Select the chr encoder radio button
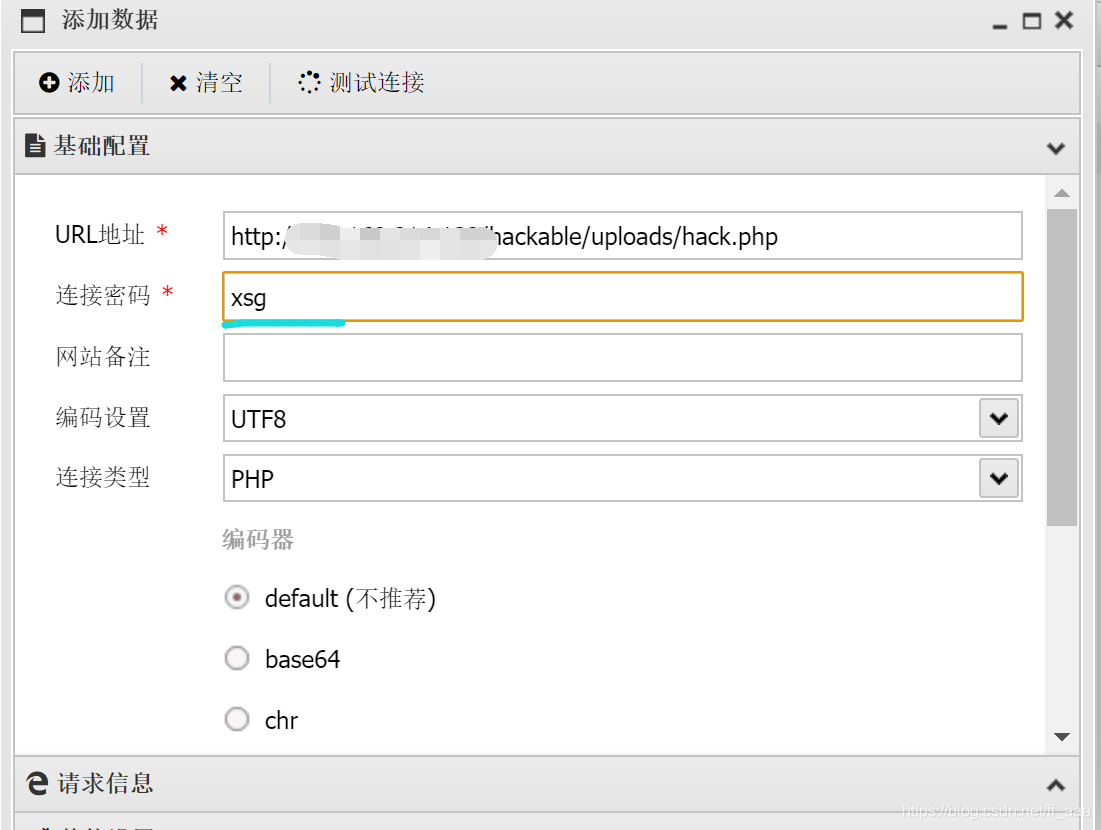Screen dimensions: 1101x830 (x=237, y=719)
